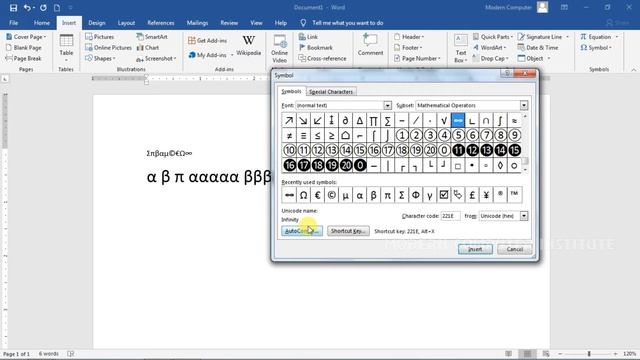This screenshot has height=360, width=640.
Task: Select the copyright symbol in recently used symbols
Action: pos(331,195)
